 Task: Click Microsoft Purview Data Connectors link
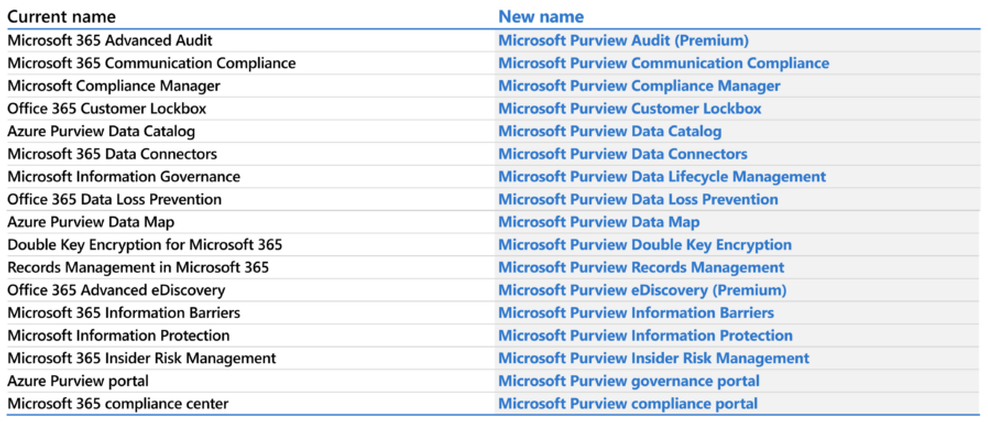622,154
